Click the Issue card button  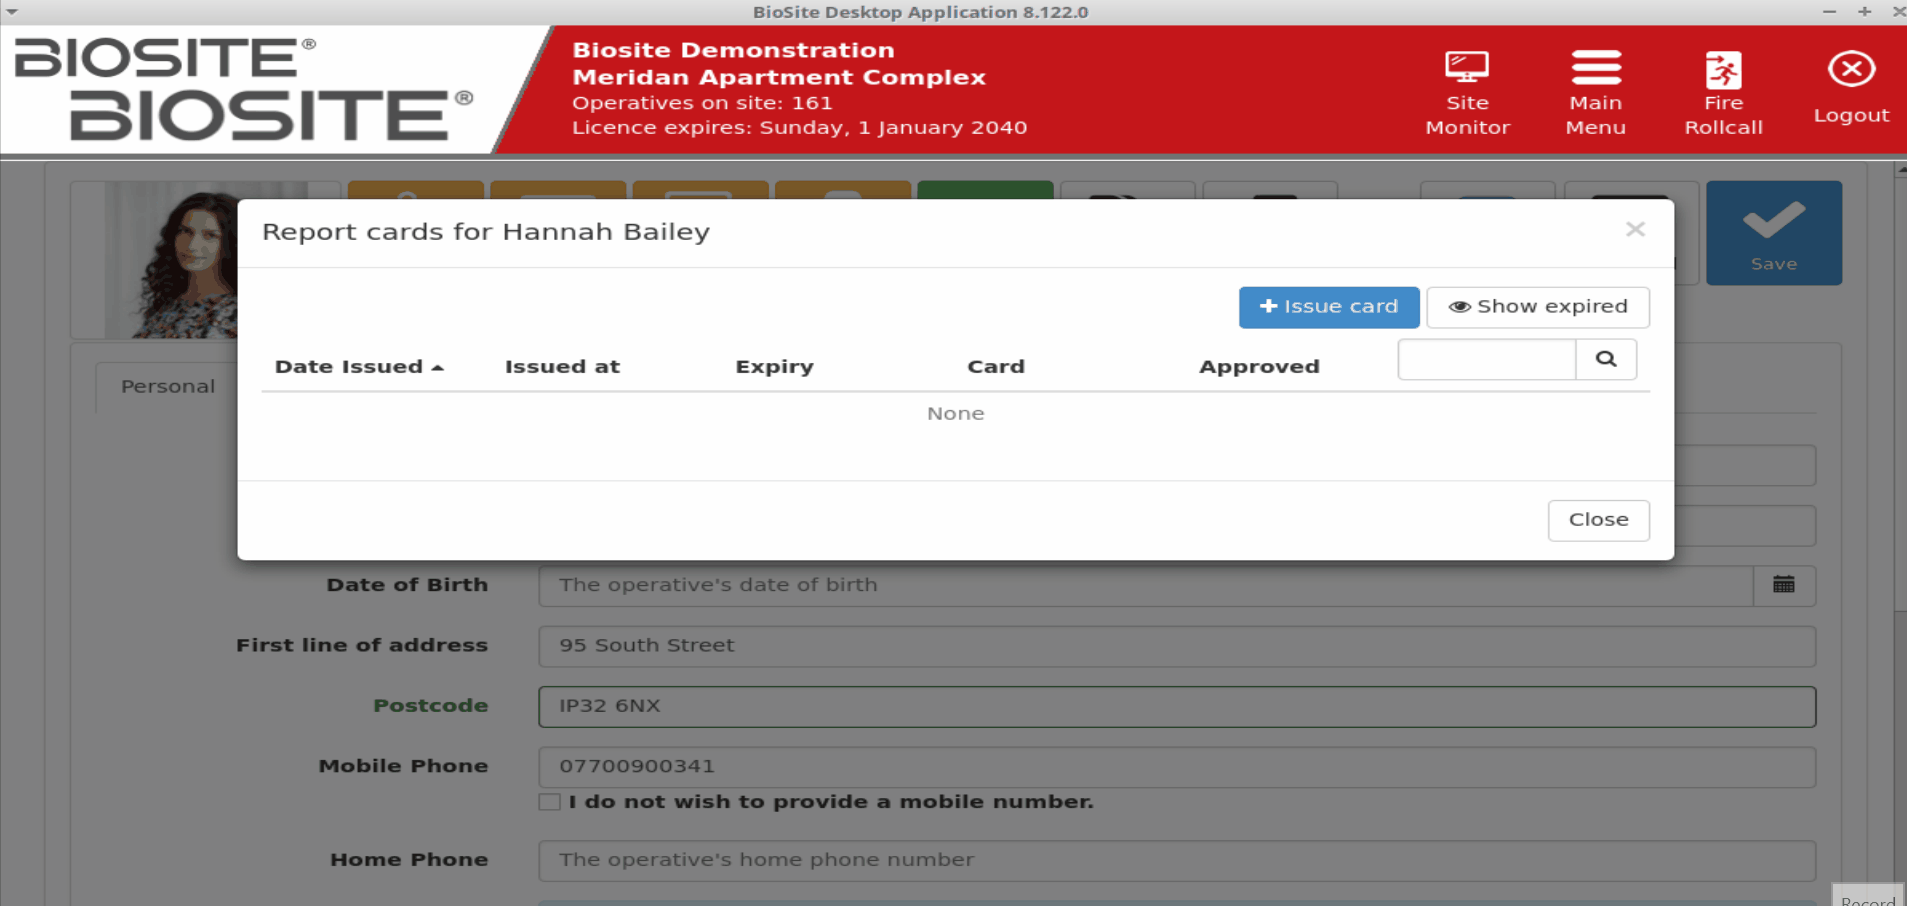[x=1328, y=307]
